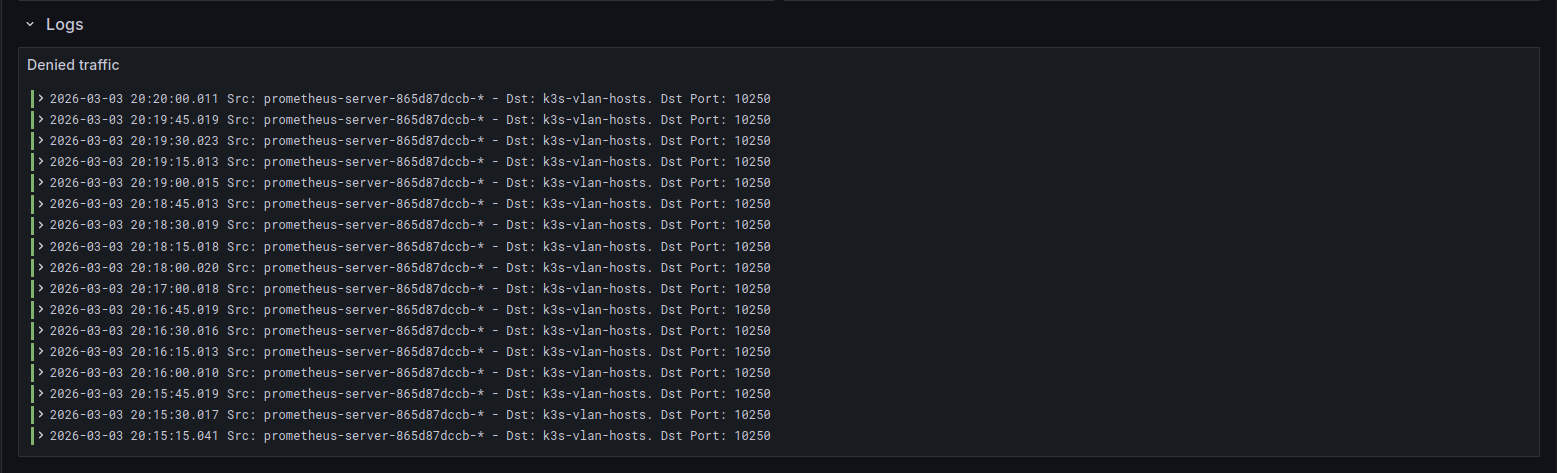Expand log line at 20:19:30.023

(x=41, y=140)
